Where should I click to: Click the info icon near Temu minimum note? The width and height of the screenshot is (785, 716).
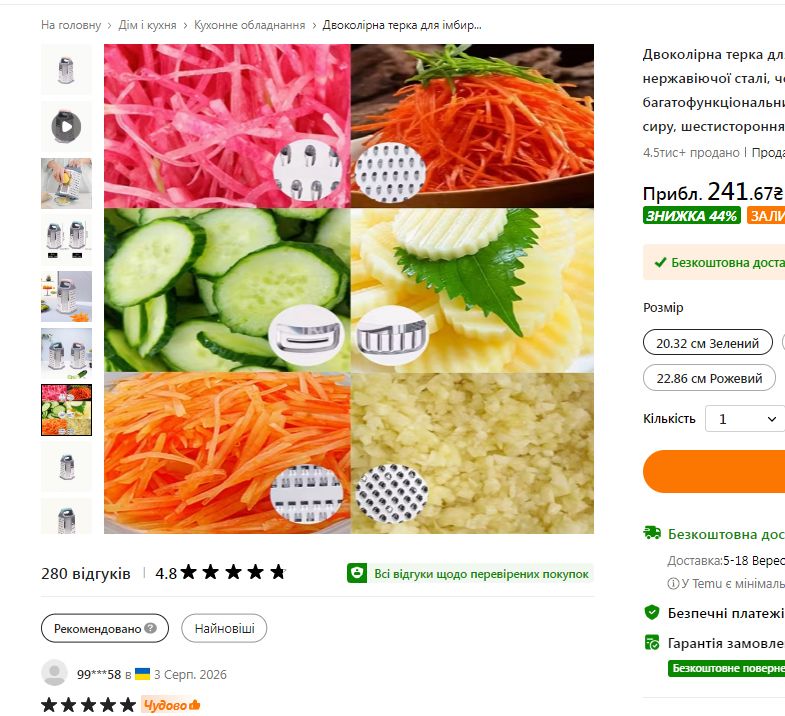coord(673,584)
